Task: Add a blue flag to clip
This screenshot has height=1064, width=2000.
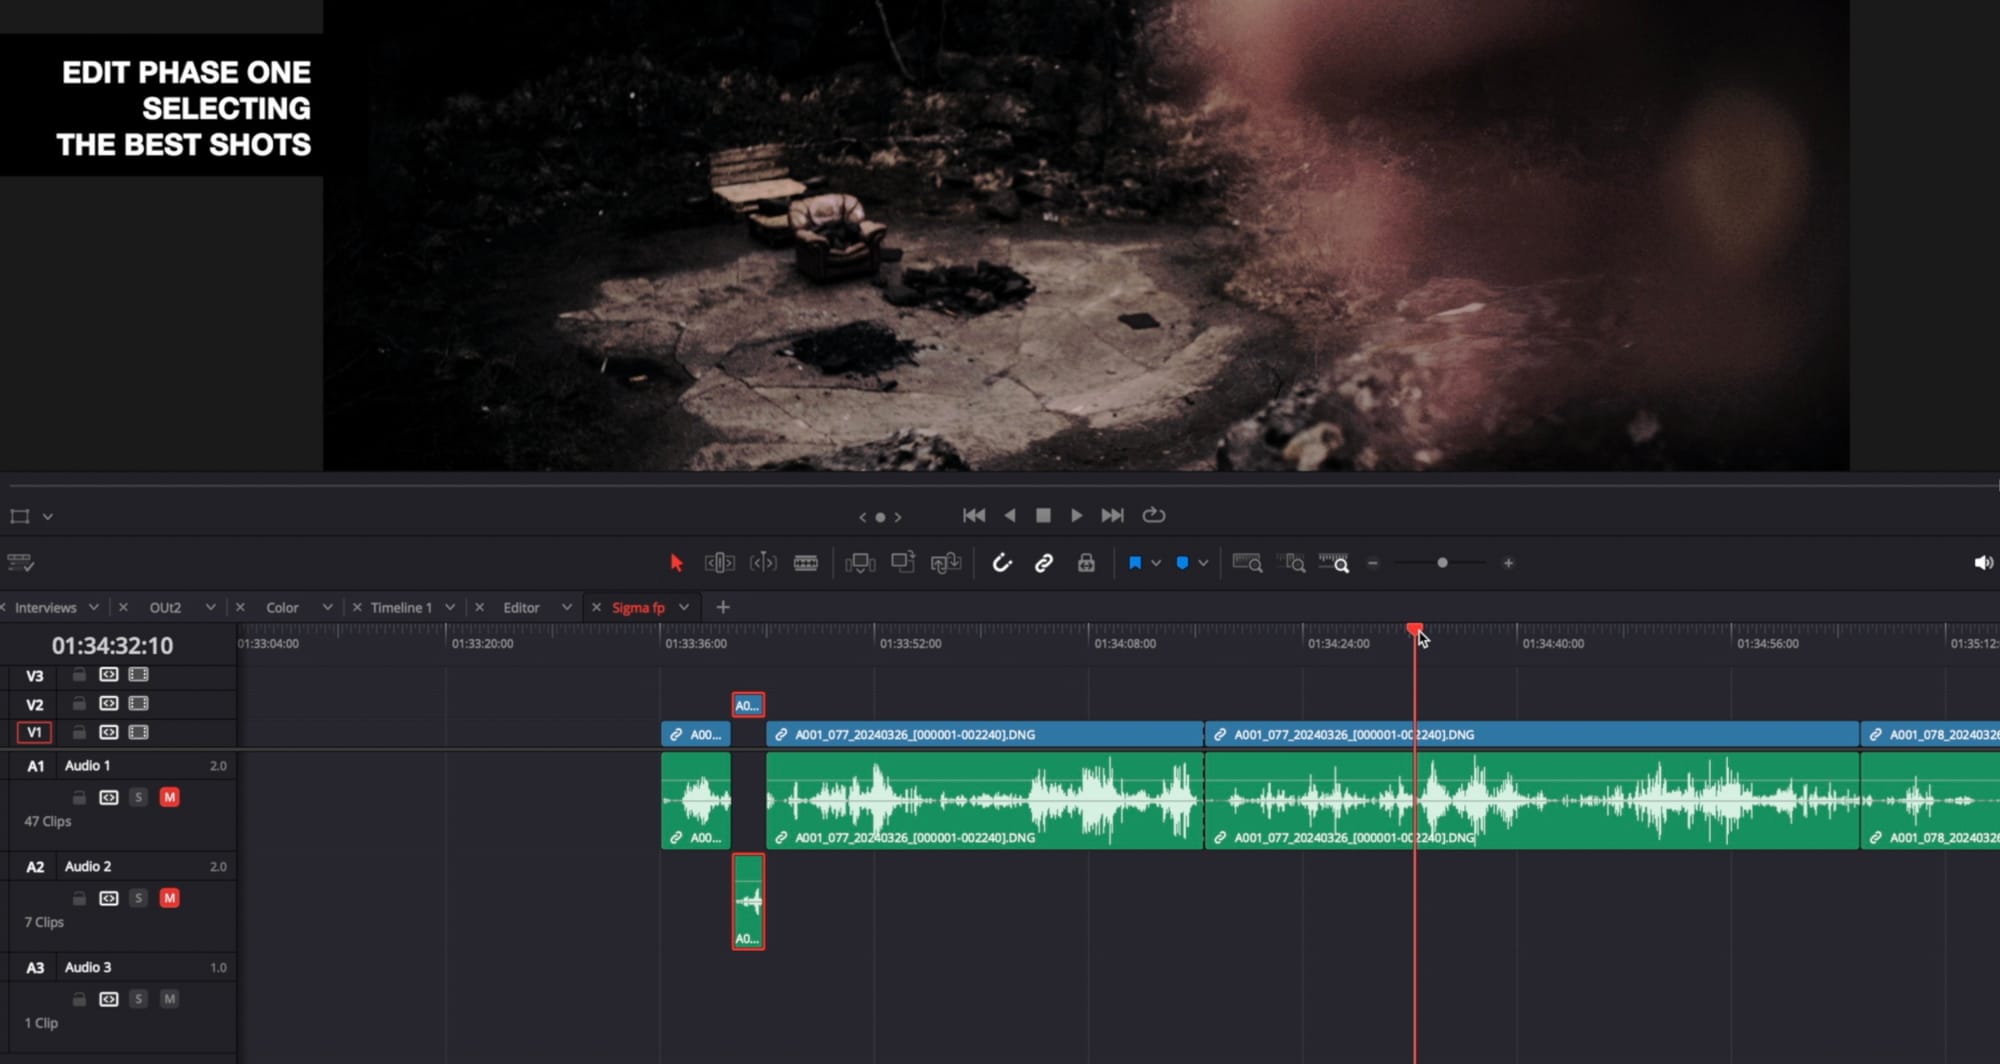Action: pos(1135,563)
